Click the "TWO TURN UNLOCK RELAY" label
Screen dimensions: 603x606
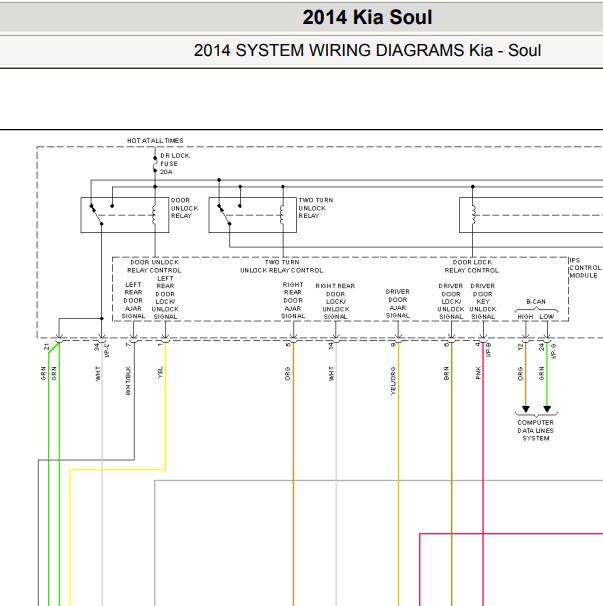(x=315, y=208)
